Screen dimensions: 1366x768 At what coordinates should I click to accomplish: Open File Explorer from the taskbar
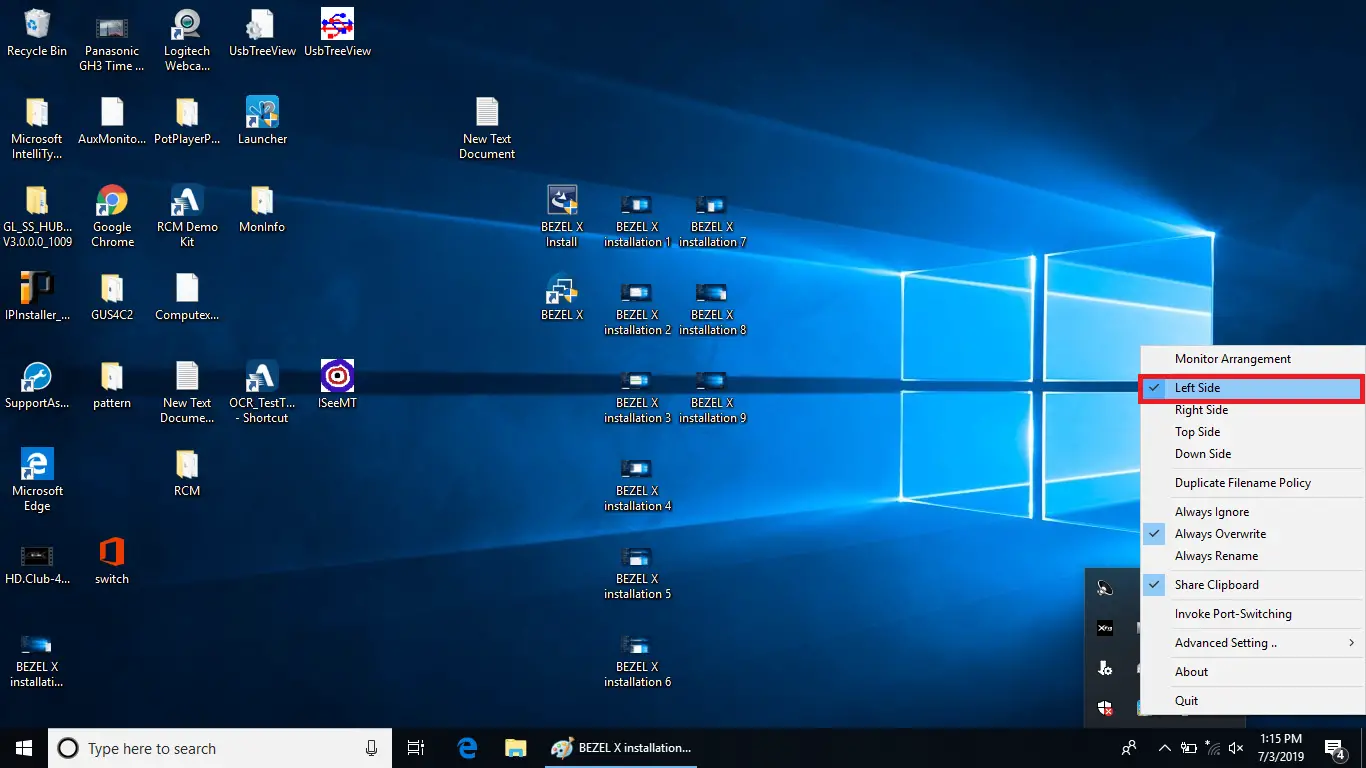pyautogui.click(x=516, y=748)
